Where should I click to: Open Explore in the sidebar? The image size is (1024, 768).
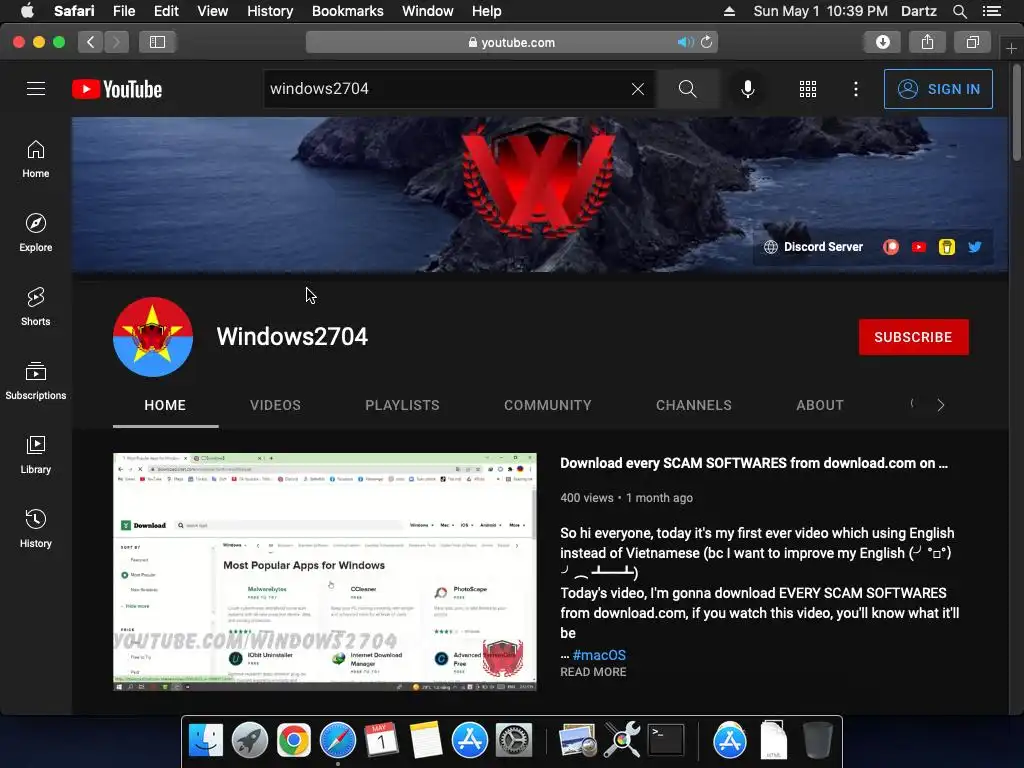pyautogui.click(x=36, y=232)
